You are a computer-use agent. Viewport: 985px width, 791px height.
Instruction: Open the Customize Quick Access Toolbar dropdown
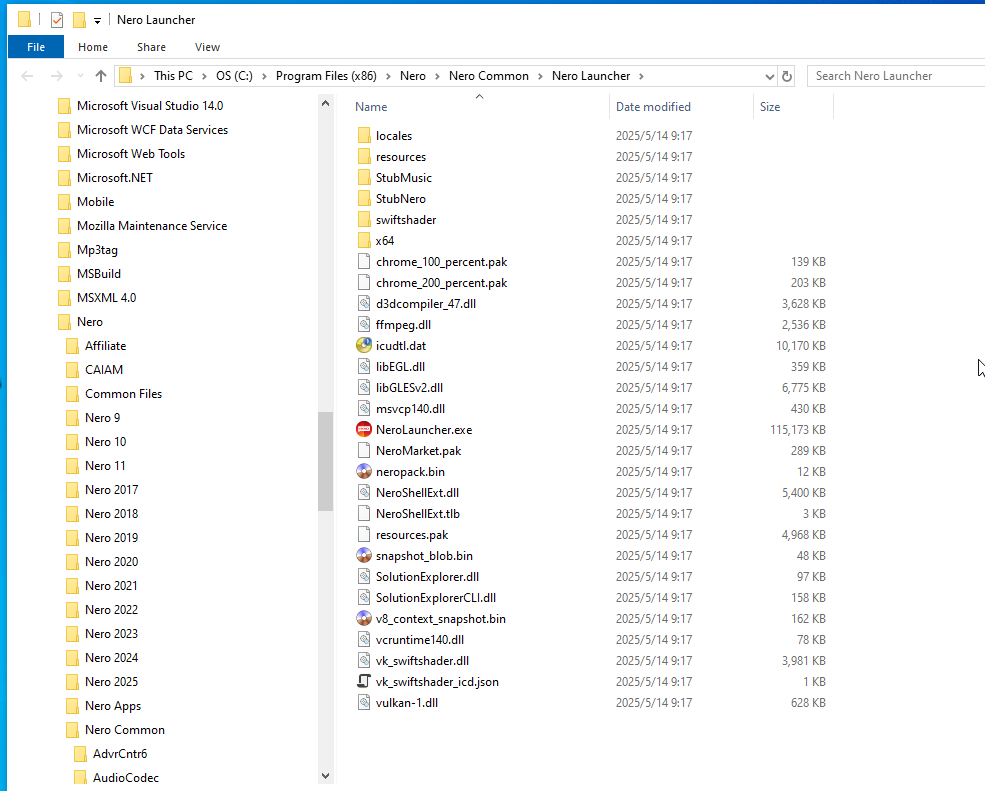[97, 21]
